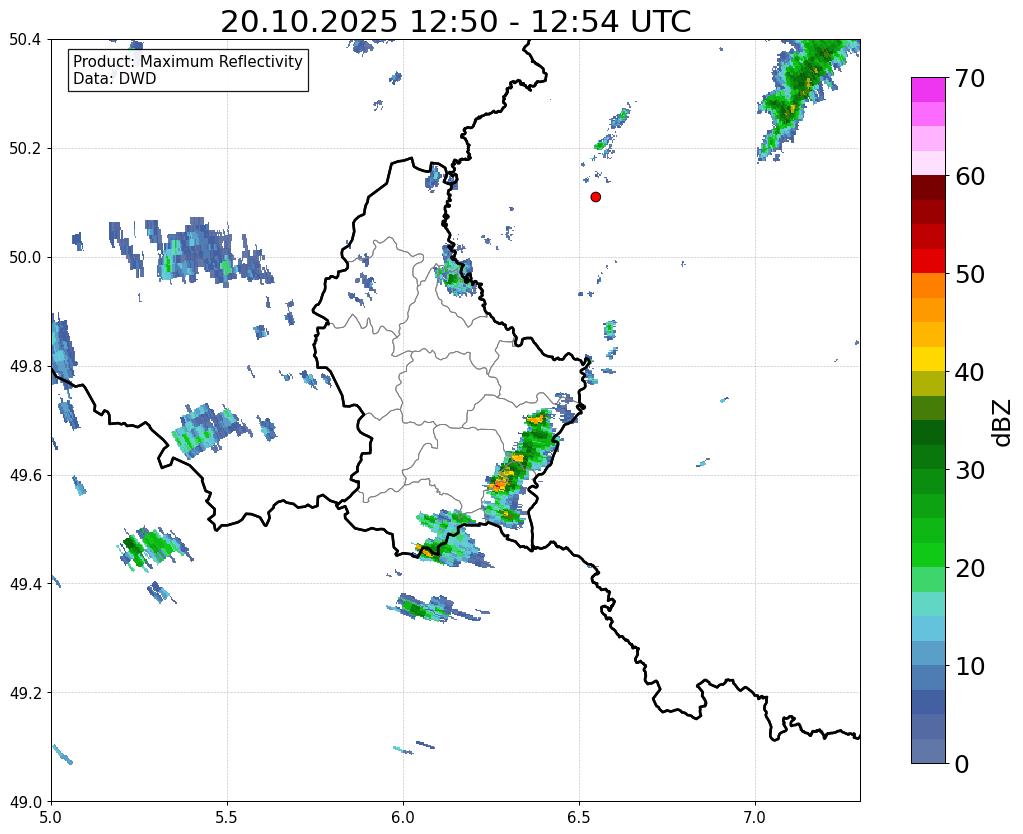Click the dark red 60 dBZ colorbar segment
This screenshot has height=834, width=1023.
tap(928, 187)
